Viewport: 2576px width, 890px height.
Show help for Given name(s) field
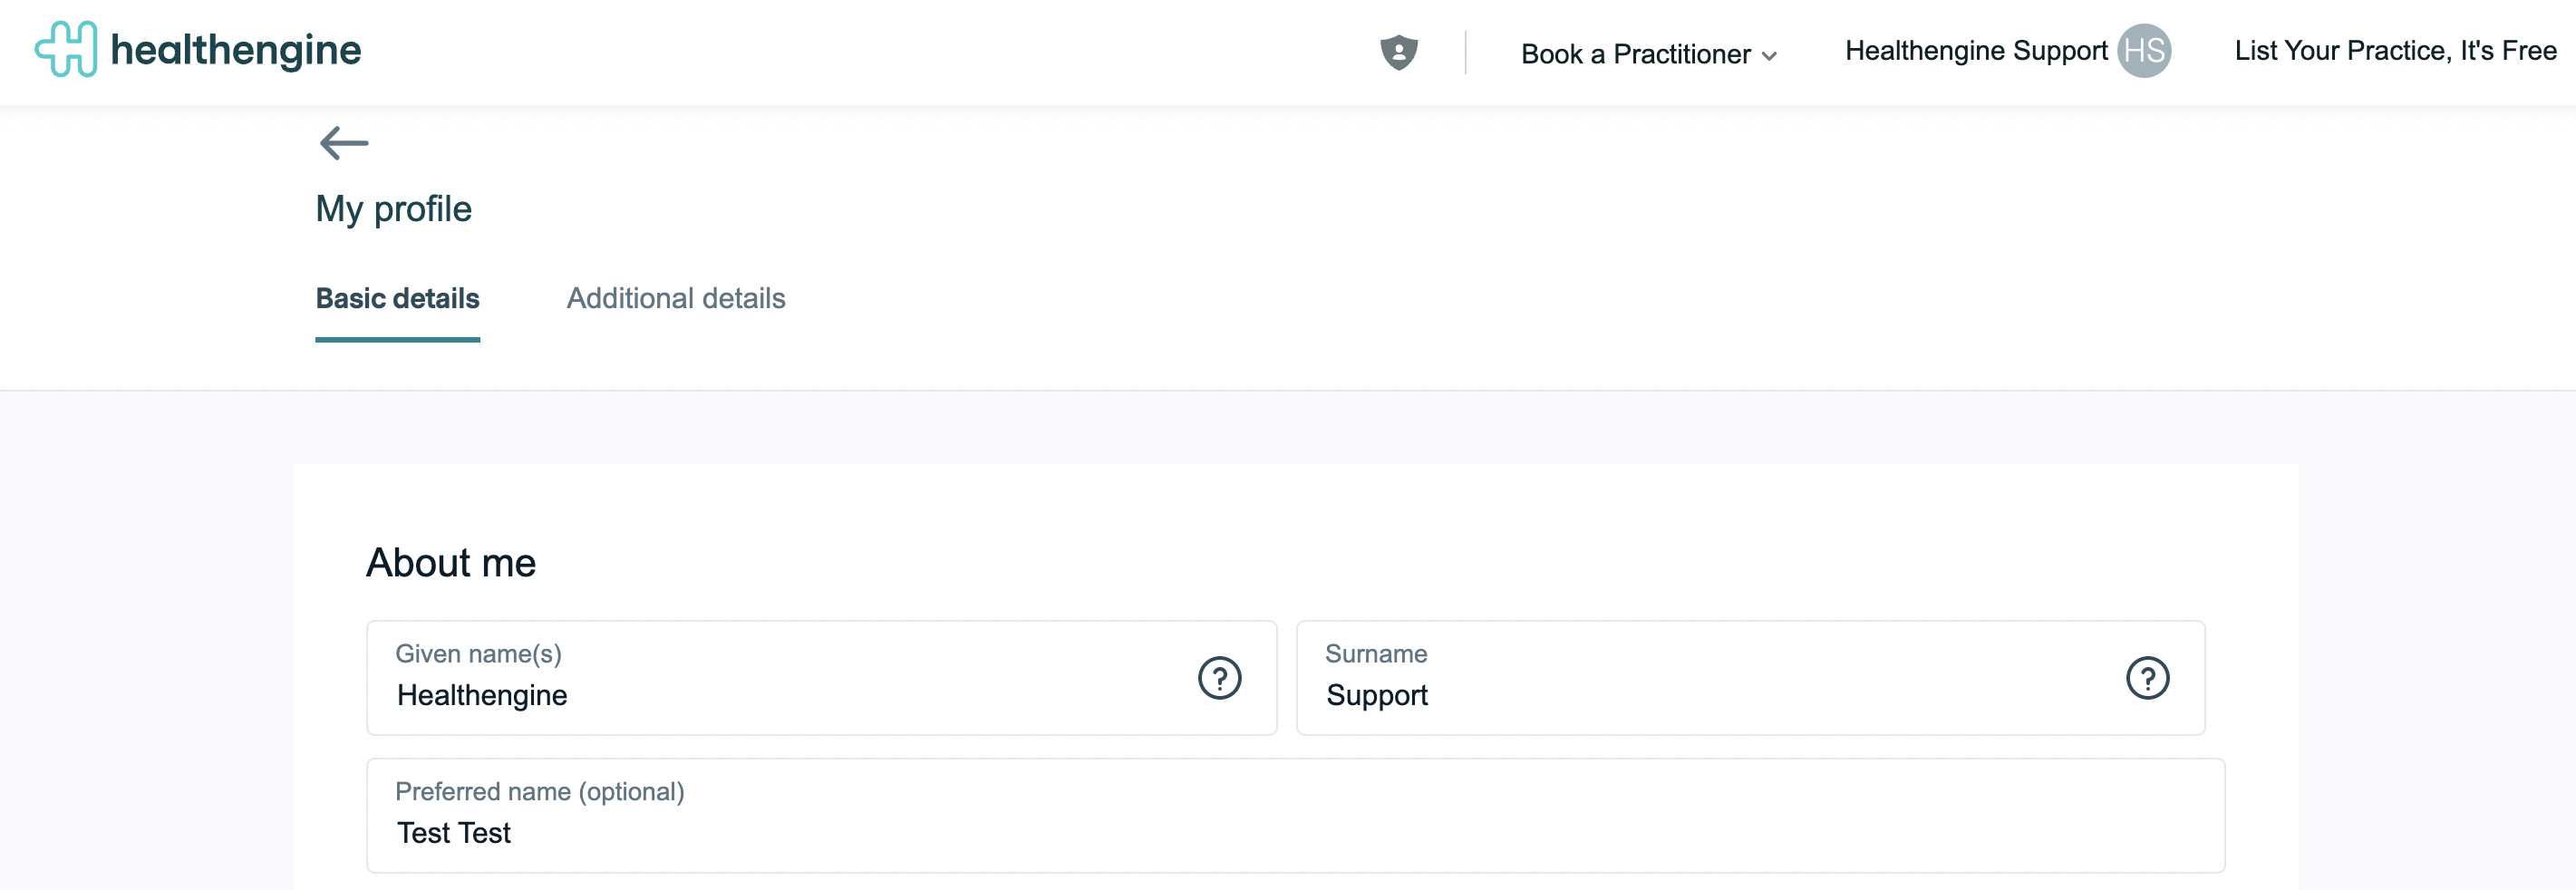tap(1219, 678)
